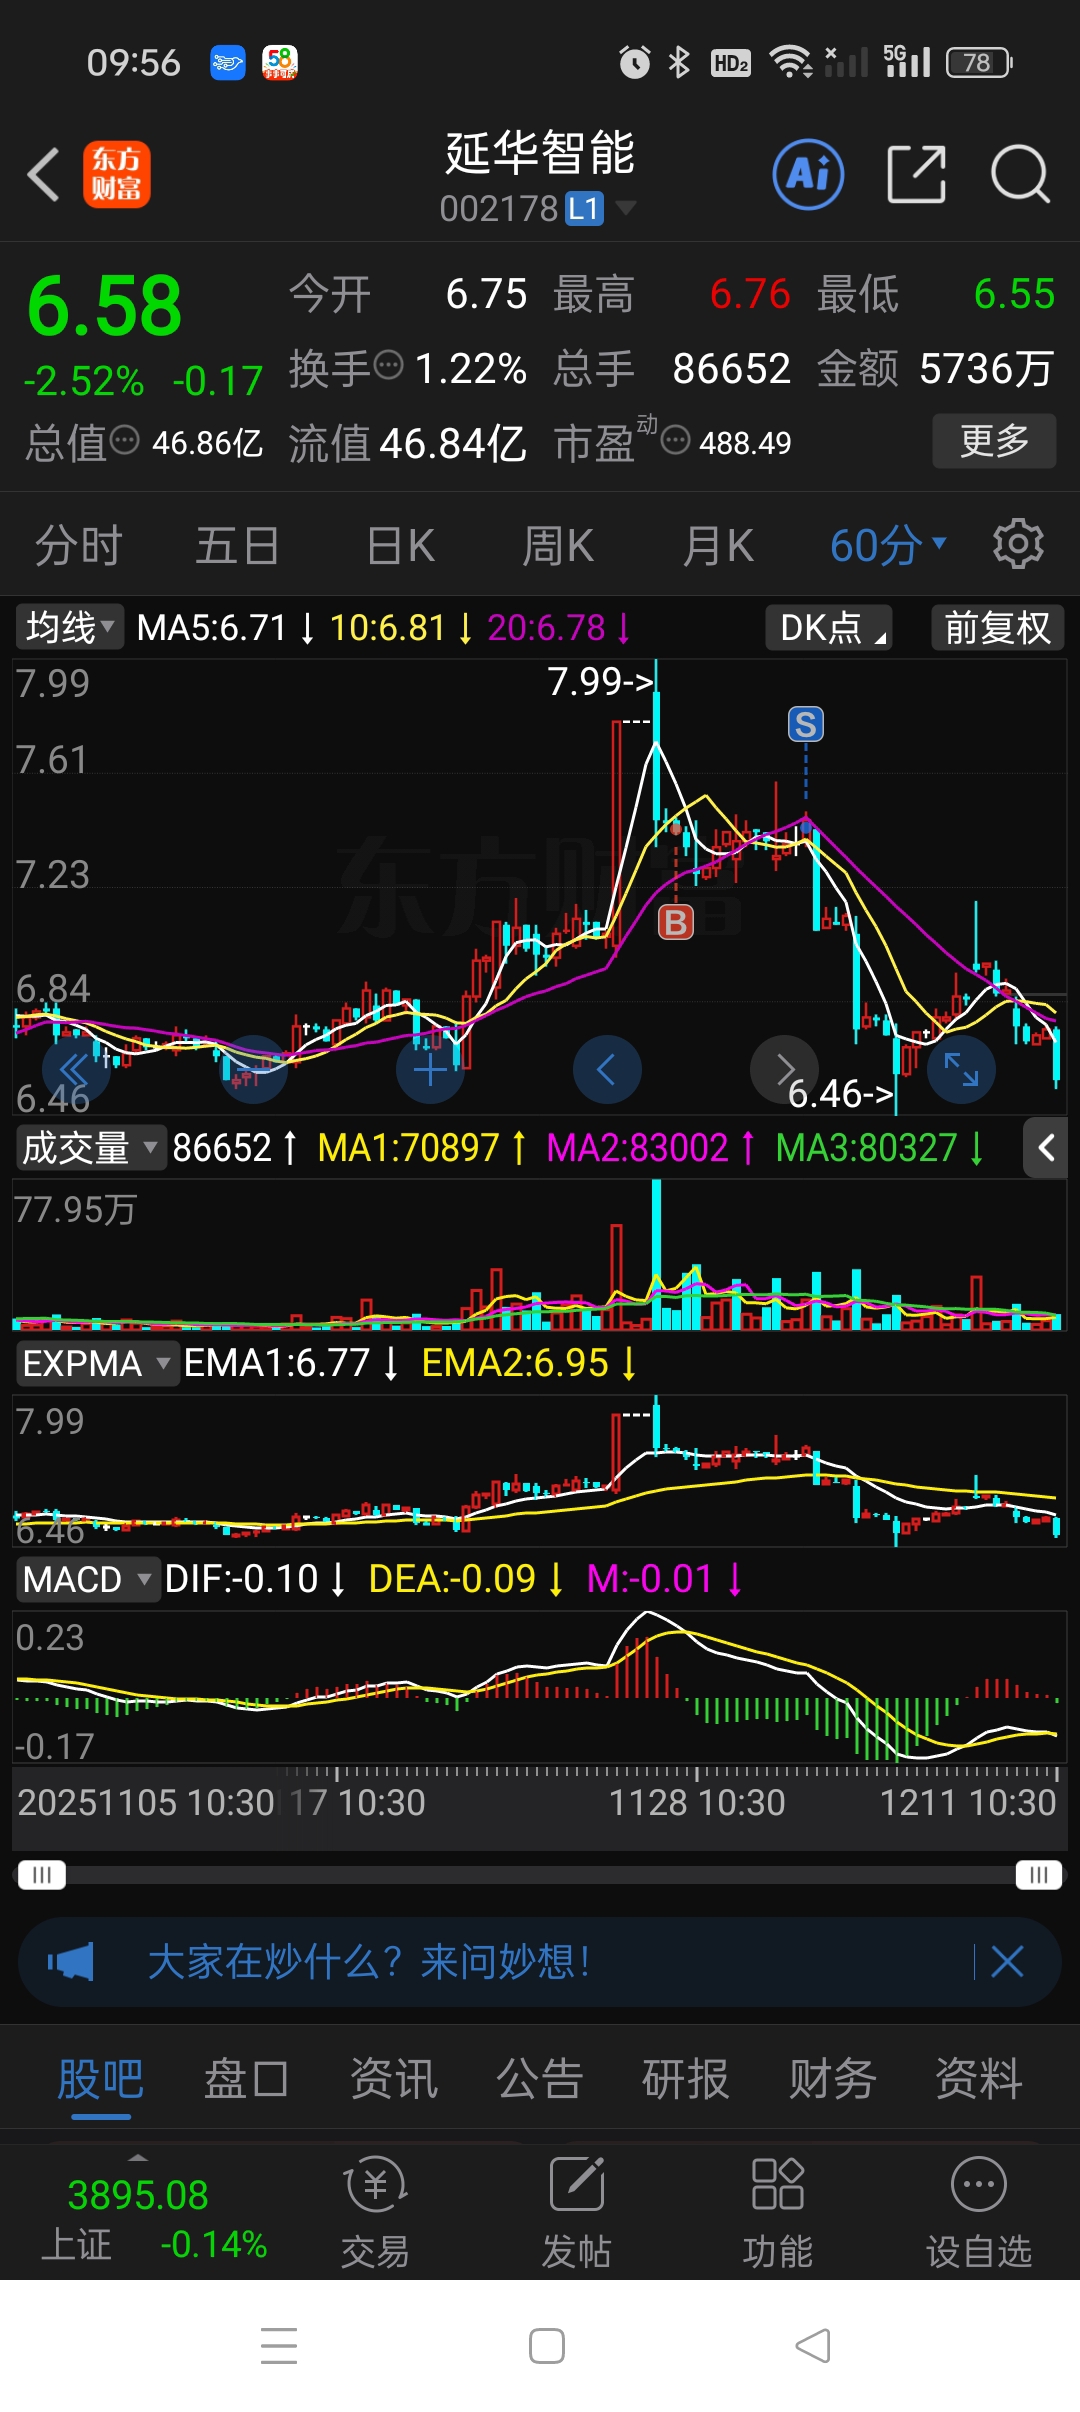Screen dimensions: 1080x2412
Task: Open the 研报 tab
Action: click(x=685, y=2080)
